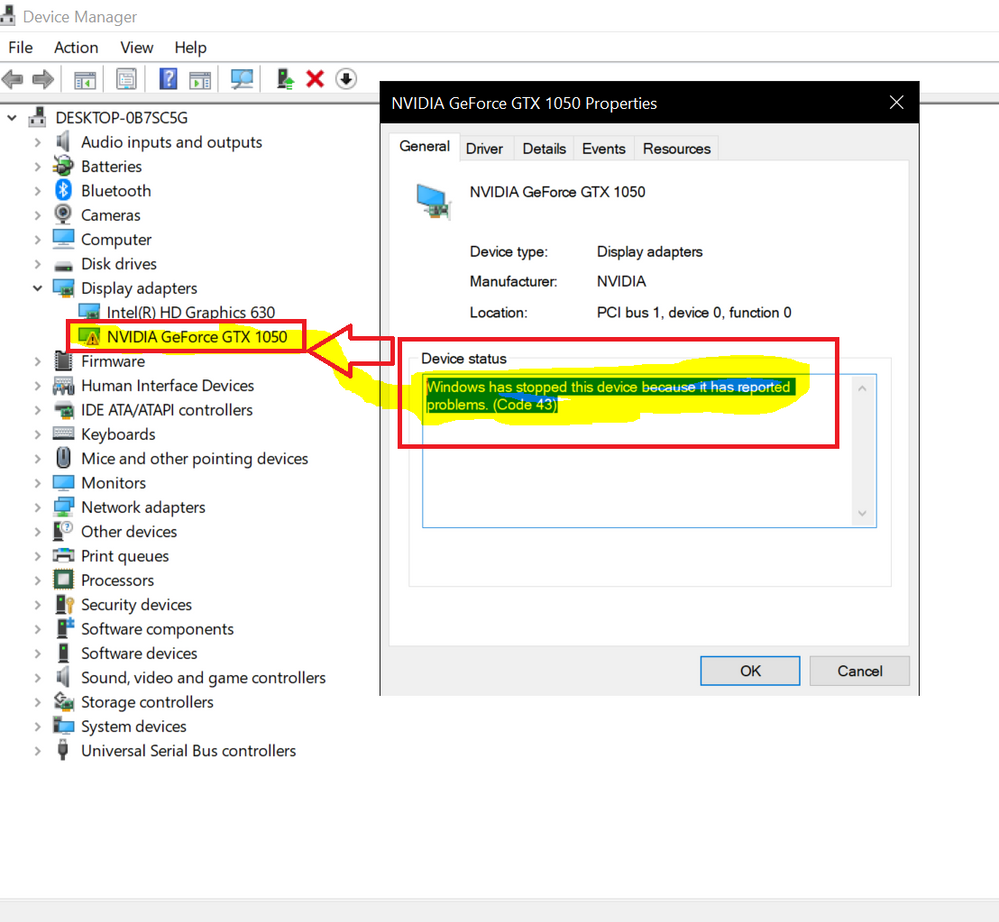Click the Batteries icon in tree
Viewport: 999px width, 922px height.
pyautogui.click(x=63, y=166)
